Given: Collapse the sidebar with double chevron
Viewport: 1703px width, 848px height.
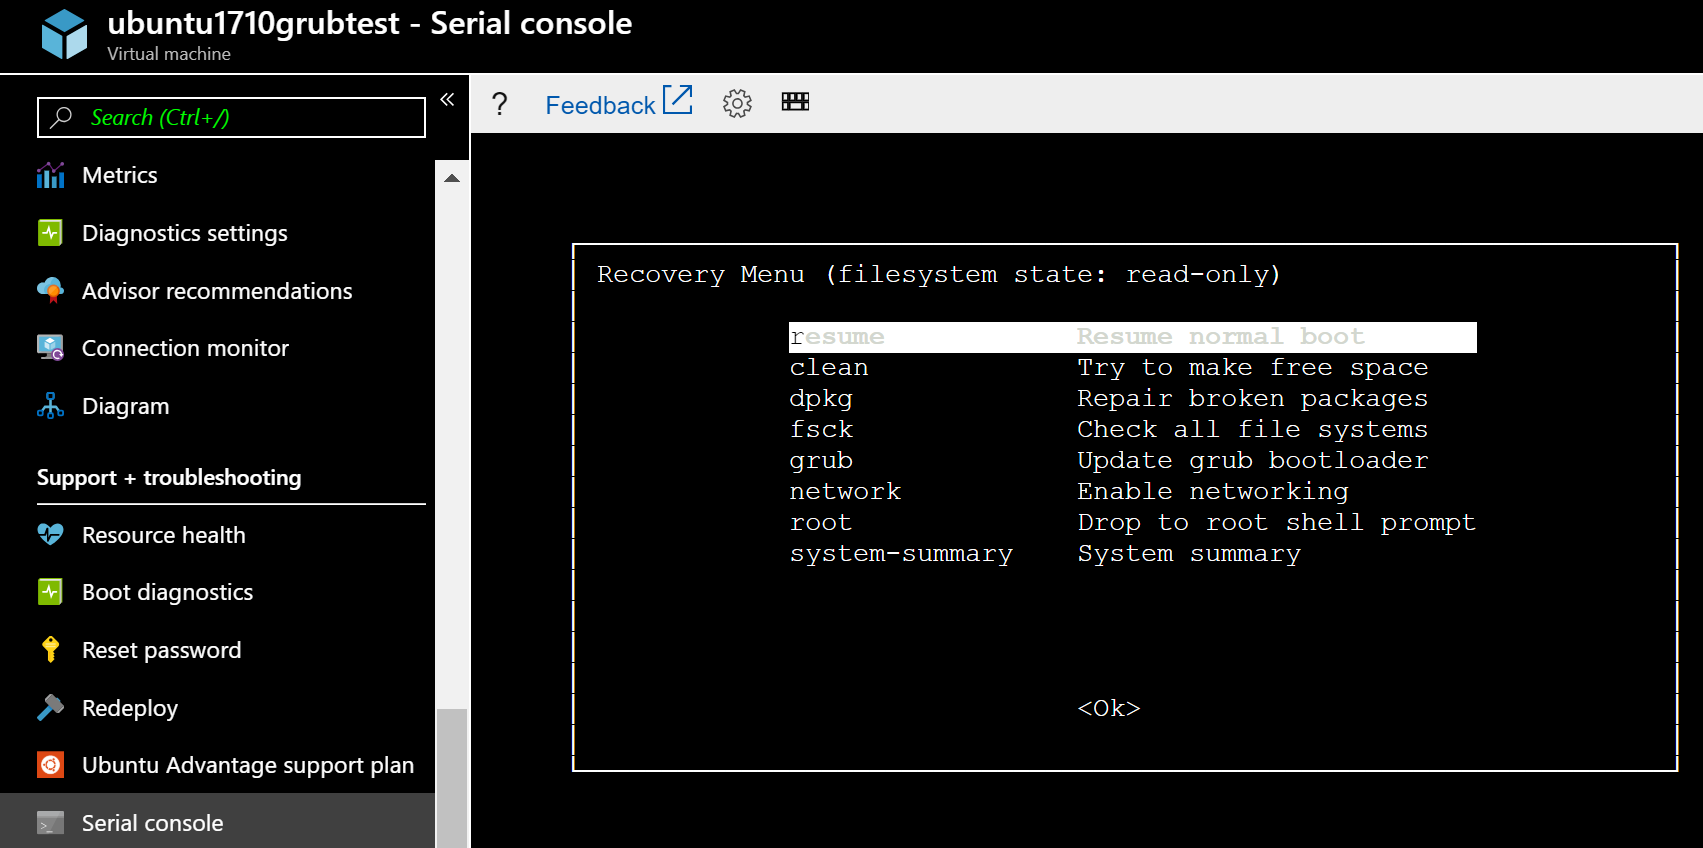Looking at the screenshot, I should point(447,99).
